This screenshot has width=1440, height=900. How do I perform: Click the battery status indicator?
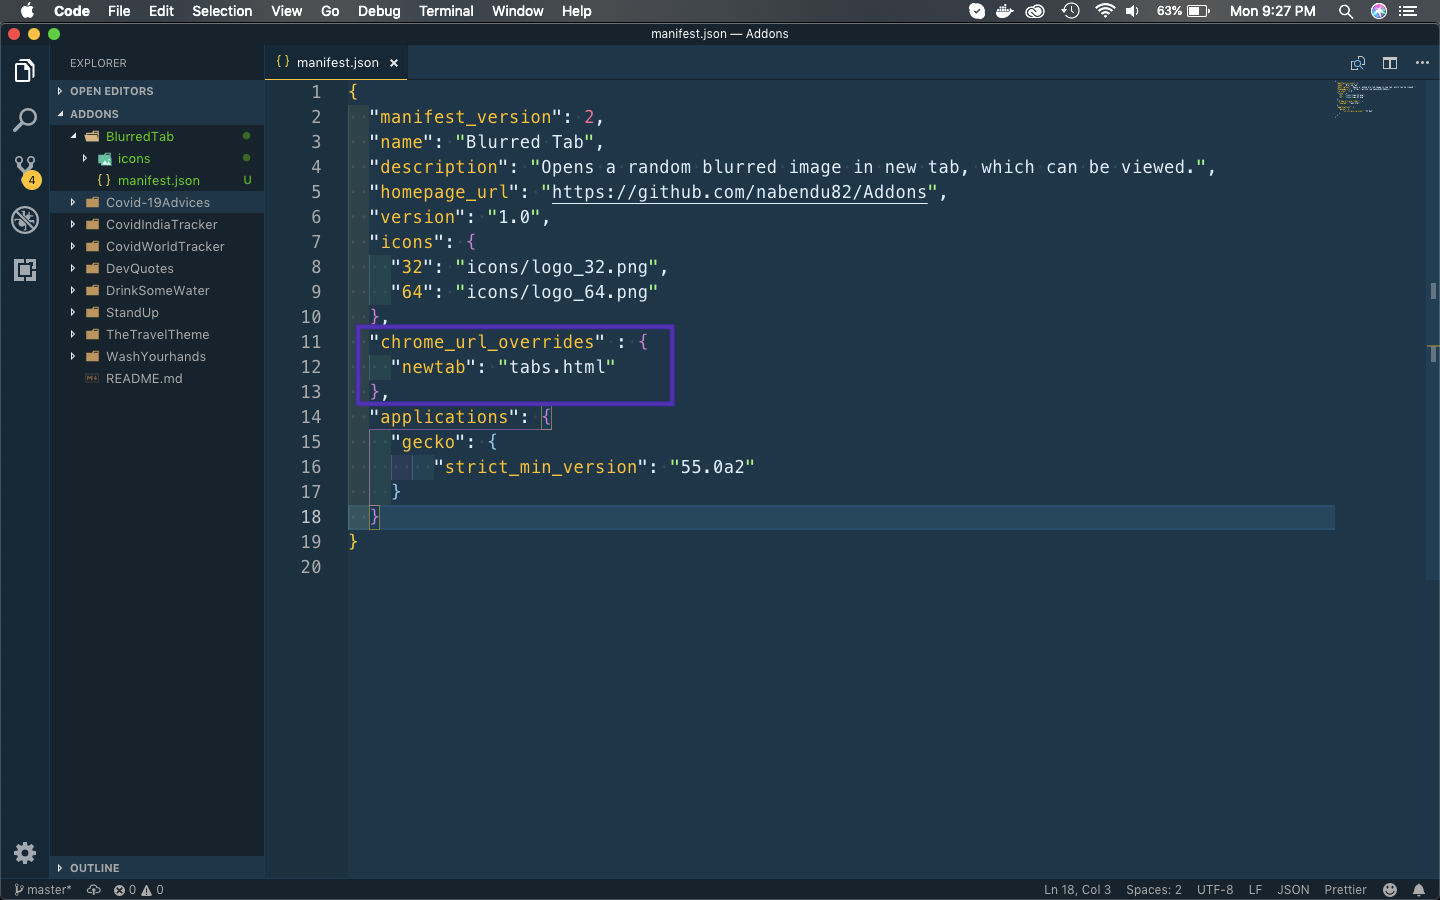(x=1184, y=11)
